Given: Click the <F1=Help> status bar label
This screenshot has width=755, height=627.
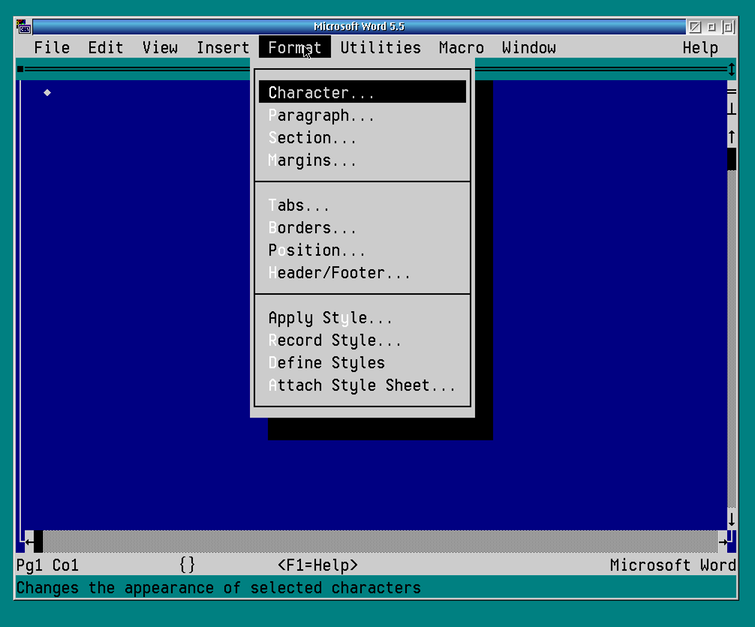Looking at the screenshot, I should pyautogui.click(x=318, y=565).
